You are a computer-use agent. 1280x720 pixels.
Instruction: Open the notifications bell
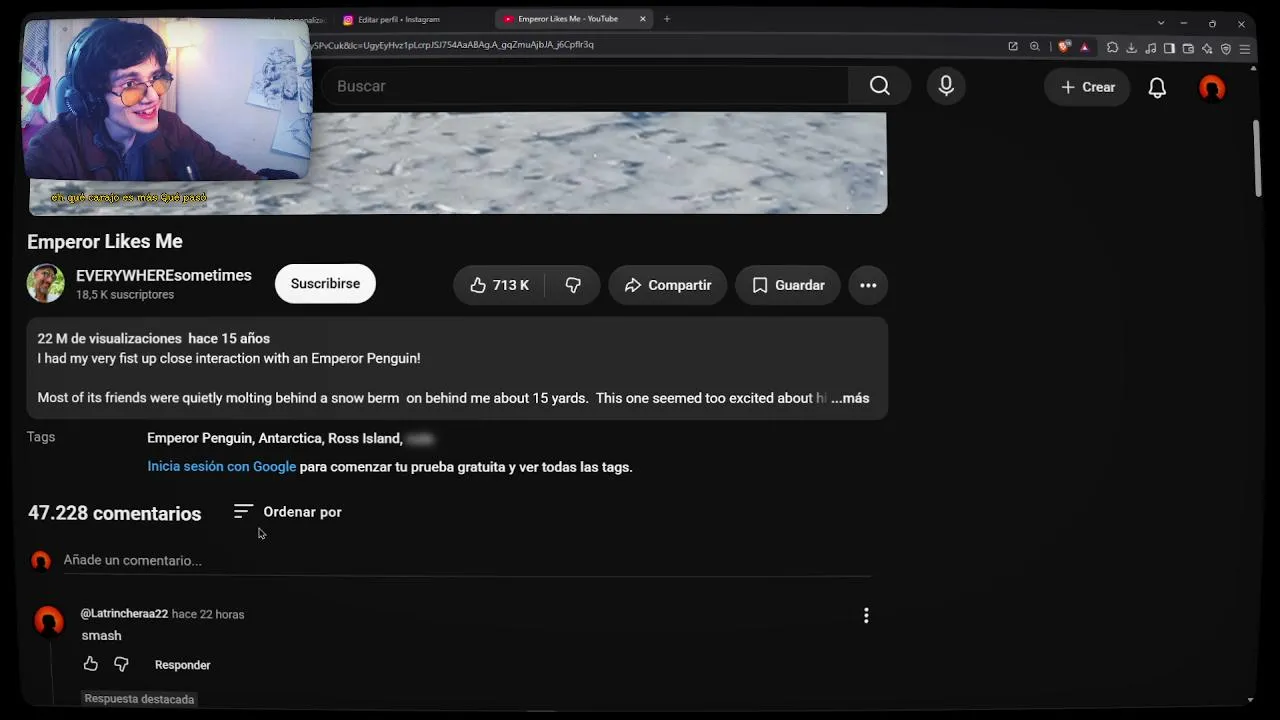point(1157,87)
